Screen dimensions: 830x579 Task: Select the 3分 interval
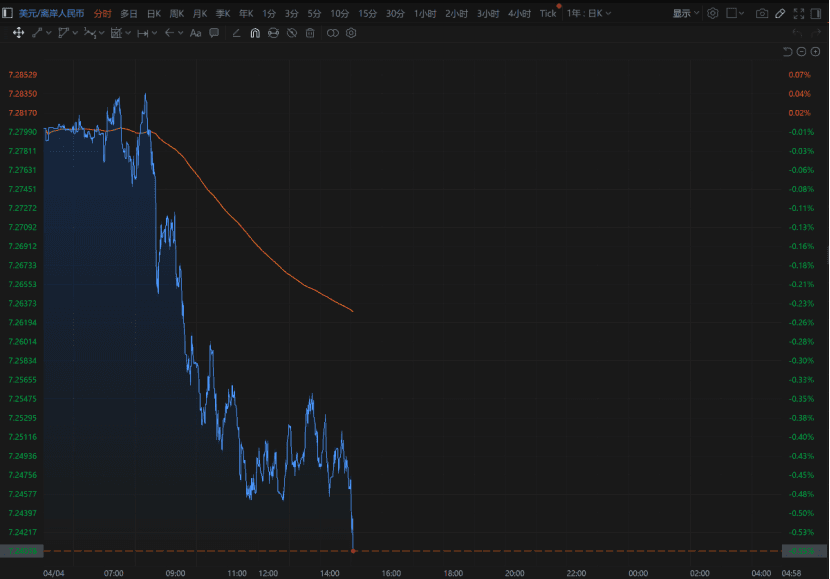coord(291,14)
